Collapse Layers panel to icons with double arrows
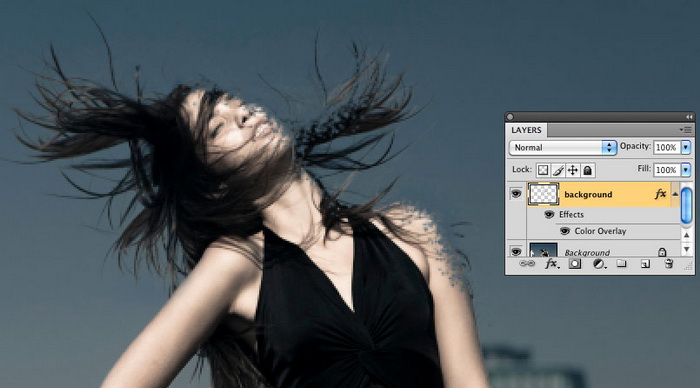This screenshot has height=388, width=700. pyautogui.click(x=689, y=117)
